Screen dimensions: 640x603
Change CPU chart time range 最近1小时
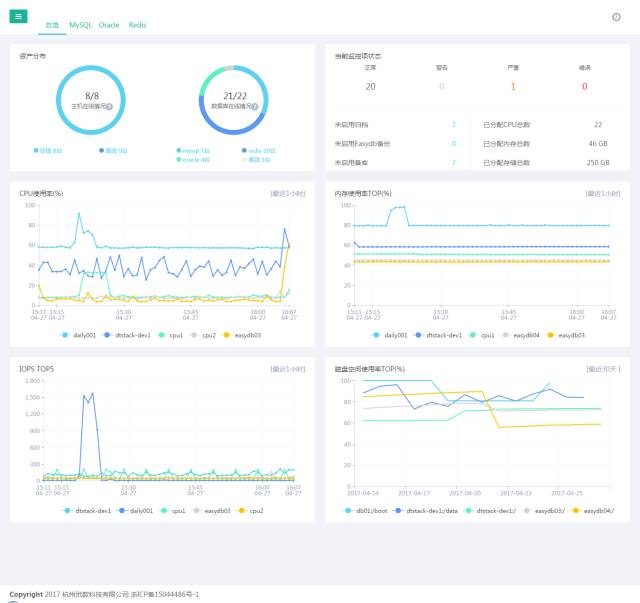pos(288,194)
